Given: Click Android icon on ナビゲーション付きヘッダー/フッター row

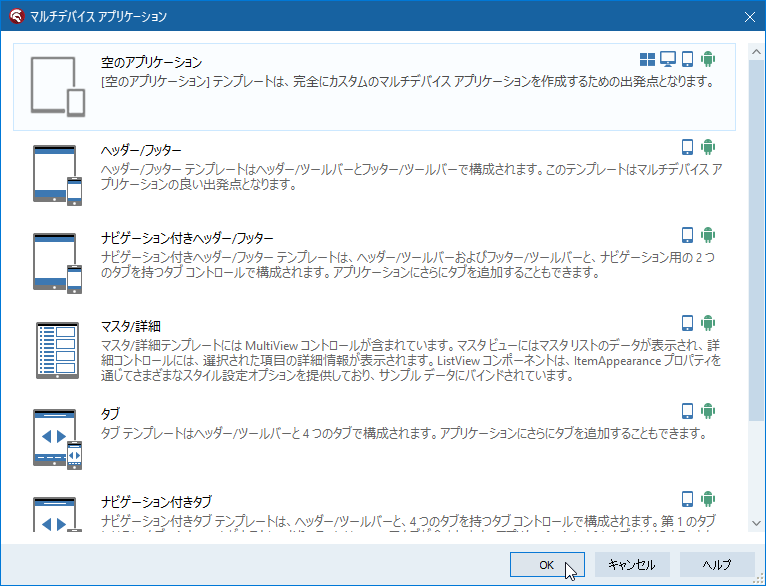Looking at the screenshot, I should [x=708, y=235].
